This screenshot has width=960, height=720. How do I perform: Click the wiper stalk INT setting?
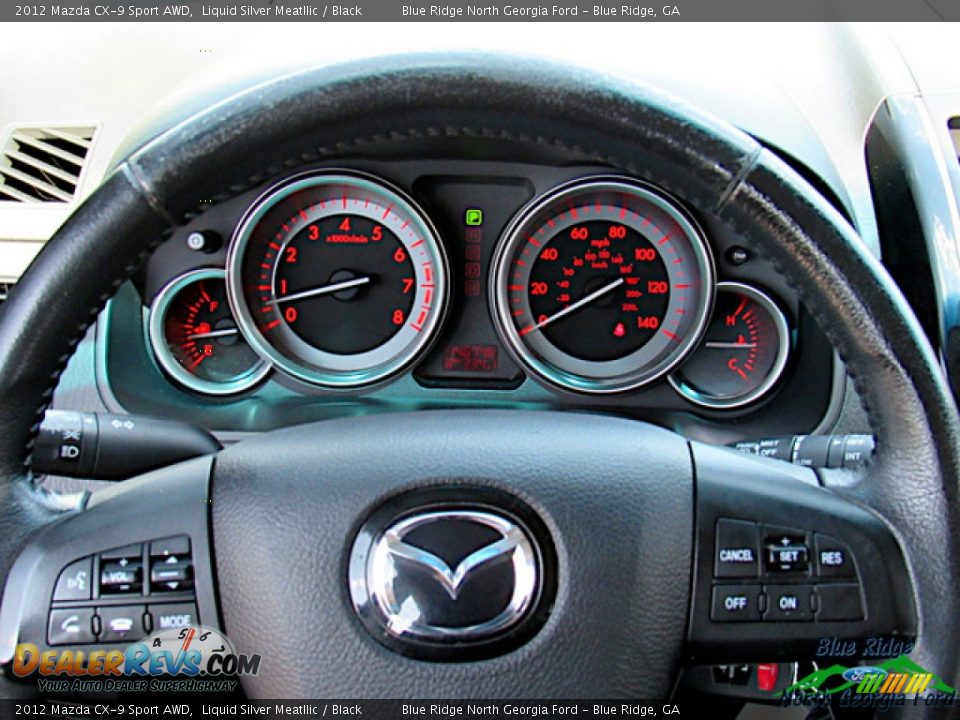pos(852,457)
